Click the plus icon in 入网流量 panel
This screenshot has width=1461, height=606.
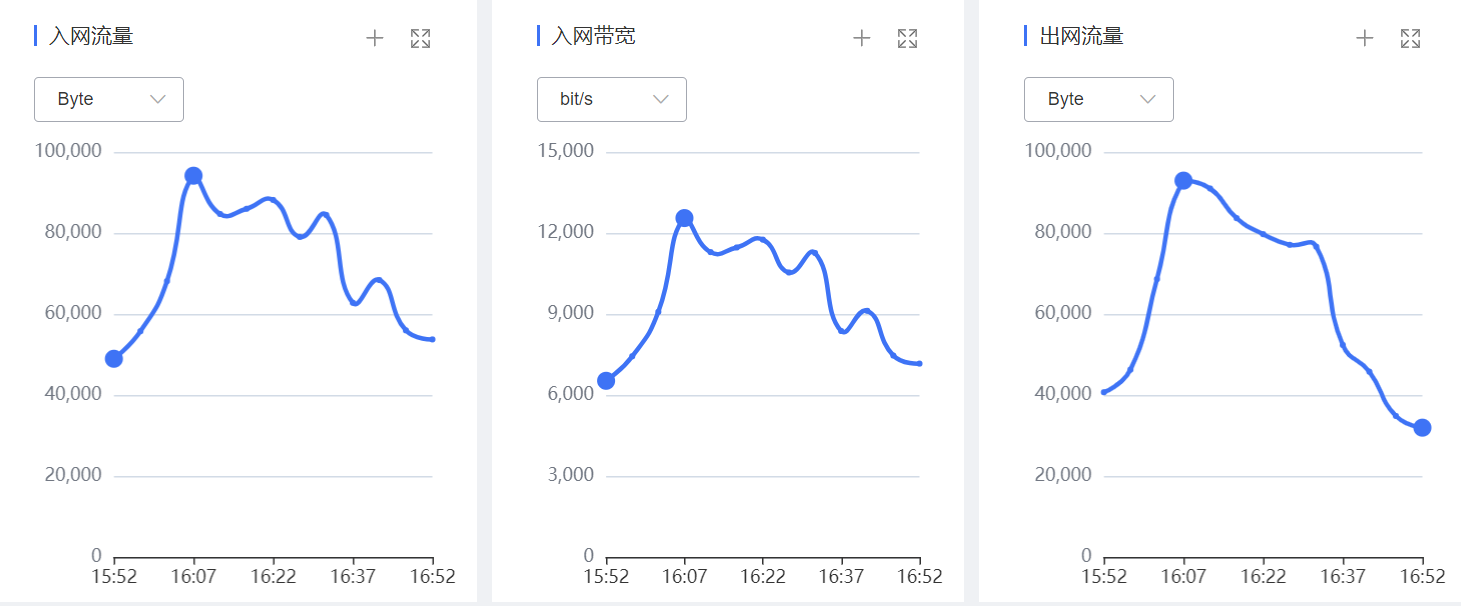pos(375,38)
